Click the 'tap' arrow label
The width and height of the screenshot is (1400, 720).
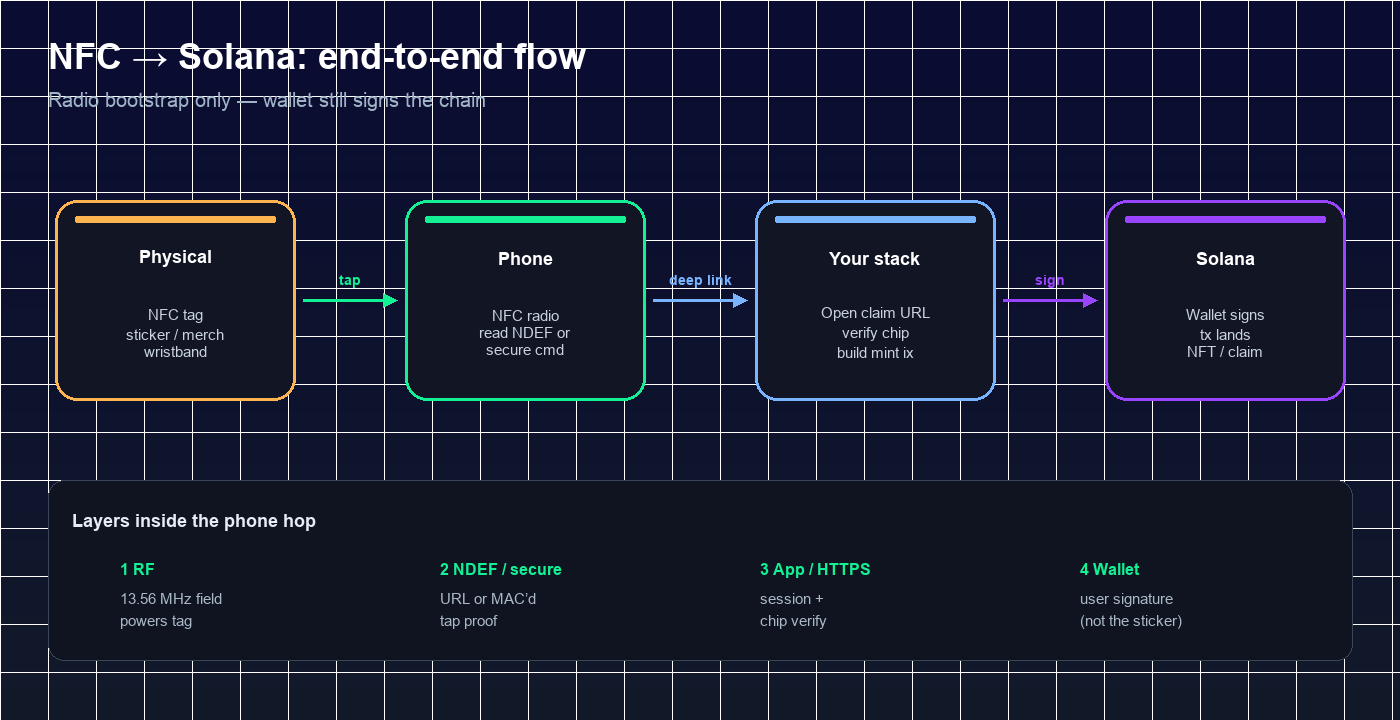349,281
